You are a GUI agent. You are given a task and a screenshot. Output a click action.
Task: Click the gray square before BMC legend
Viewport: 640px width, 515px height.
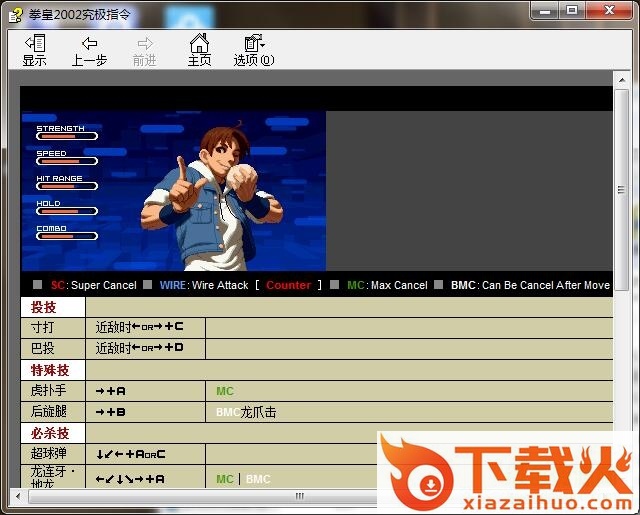[438, 285]
